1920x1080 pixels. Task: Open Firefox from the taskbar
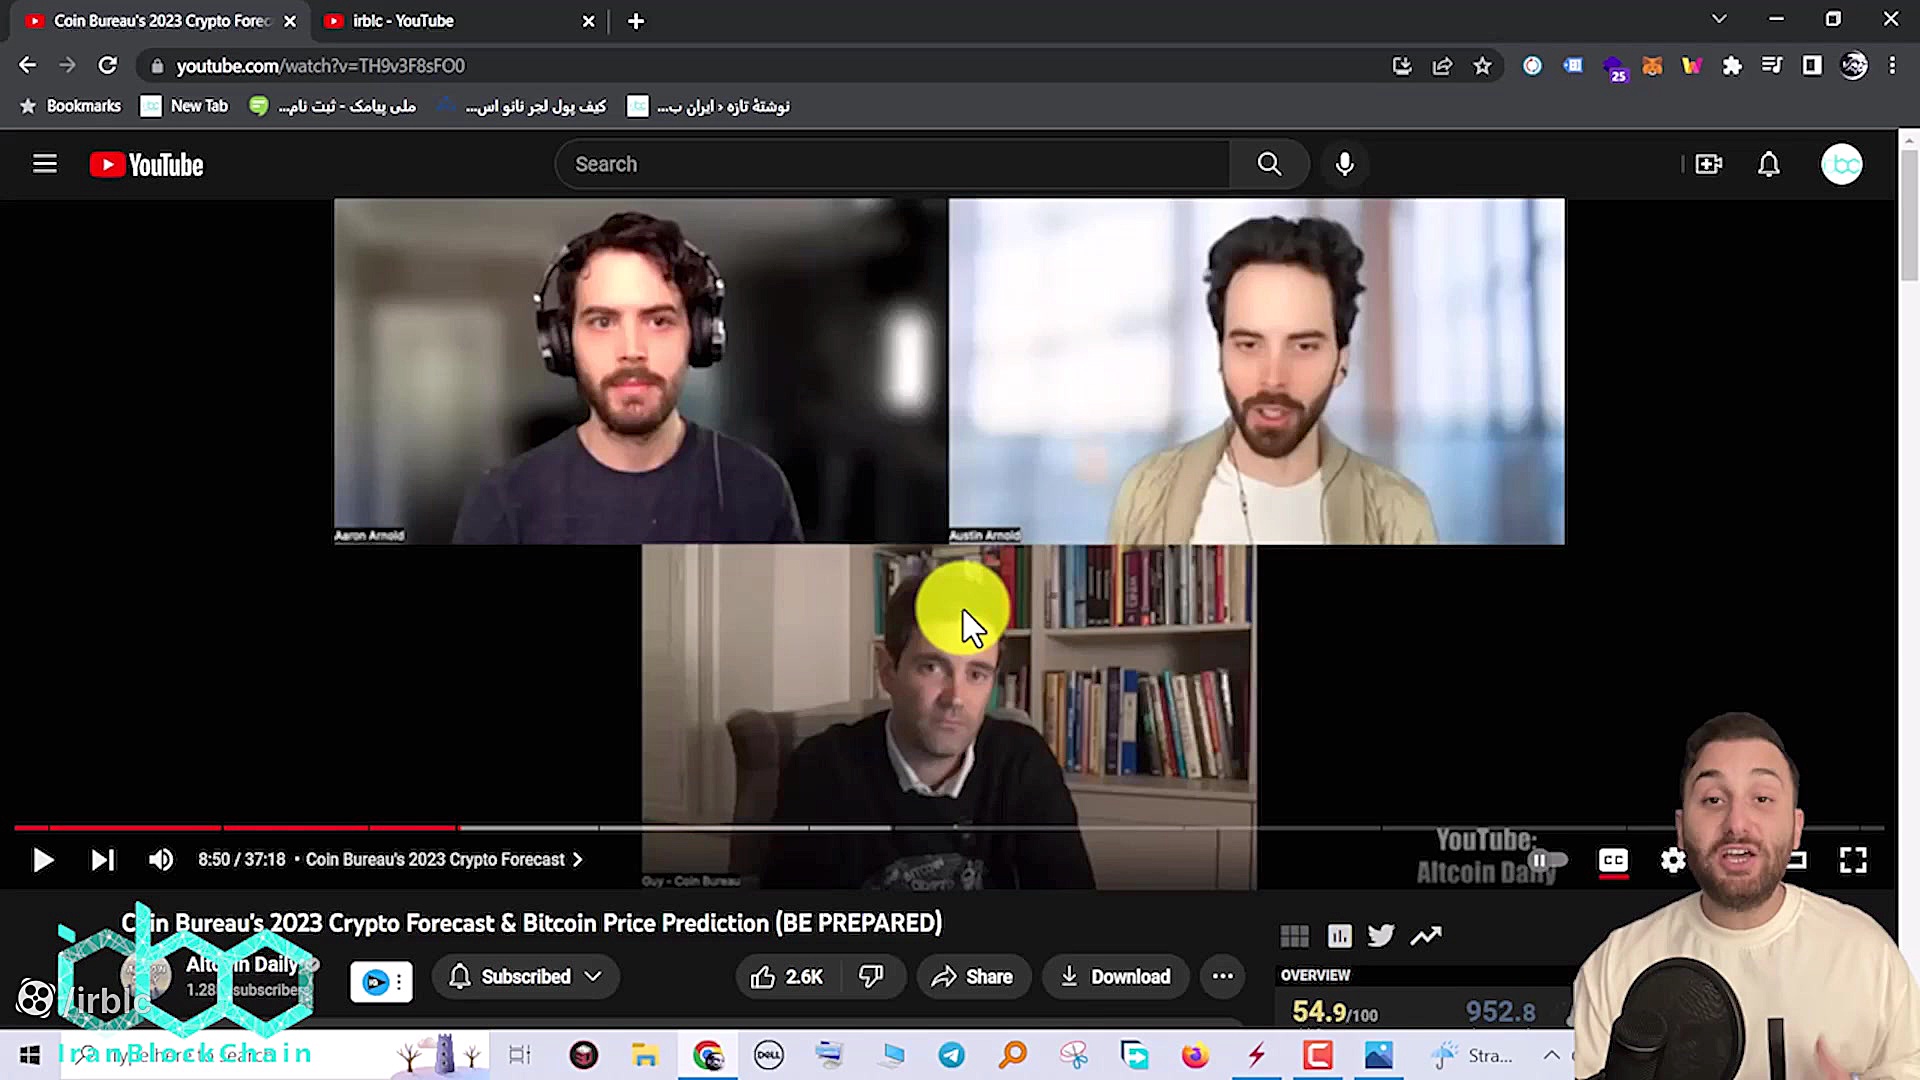tap(1195, 1055)
